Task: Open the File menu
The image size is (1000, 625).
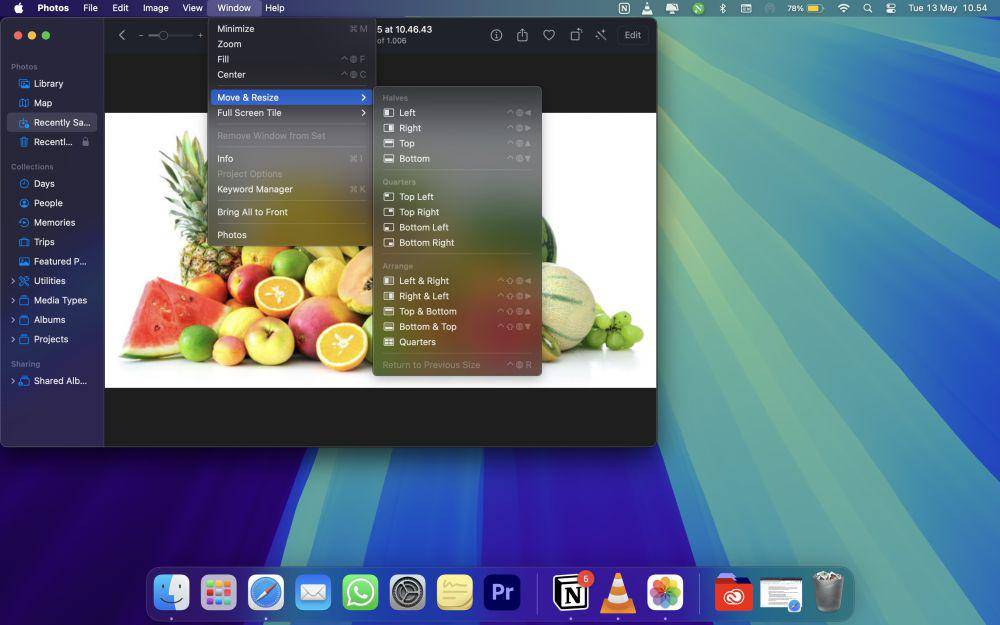Action: pyautogui.click(x=91, y=8)
